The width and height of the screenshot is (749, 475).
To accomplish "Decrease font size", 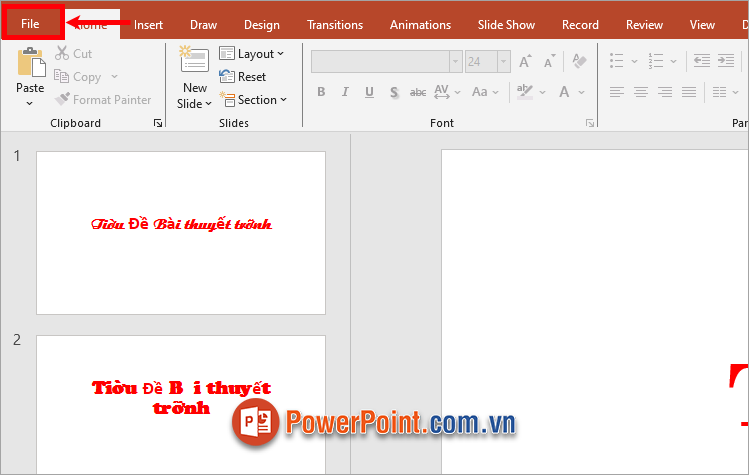I will [549, 61].
